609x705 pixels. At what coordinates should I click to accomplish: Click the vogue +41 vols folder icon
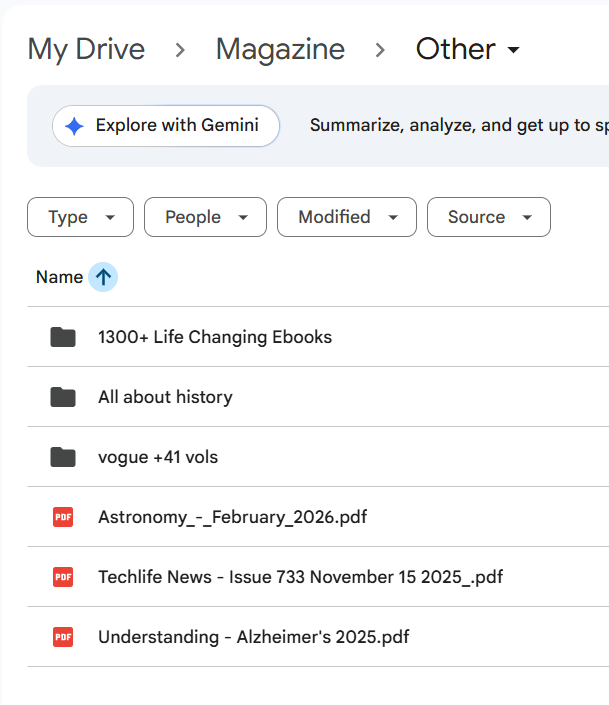tap(63, 457)
